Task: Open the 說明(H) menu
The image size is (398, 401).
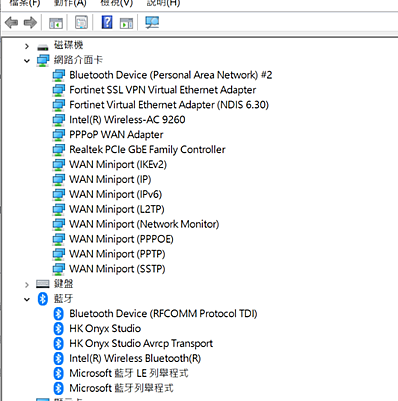Action: click(x=163, y=3)
